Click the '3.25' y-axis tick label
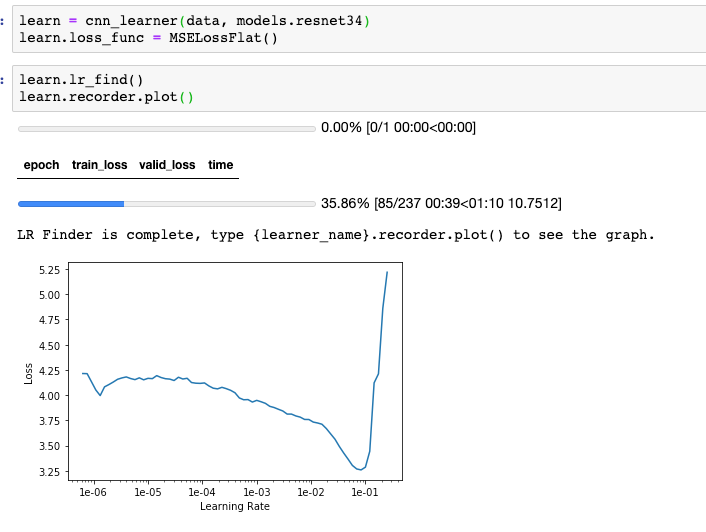This screenshot has height=532, width=706. point(50,472)
